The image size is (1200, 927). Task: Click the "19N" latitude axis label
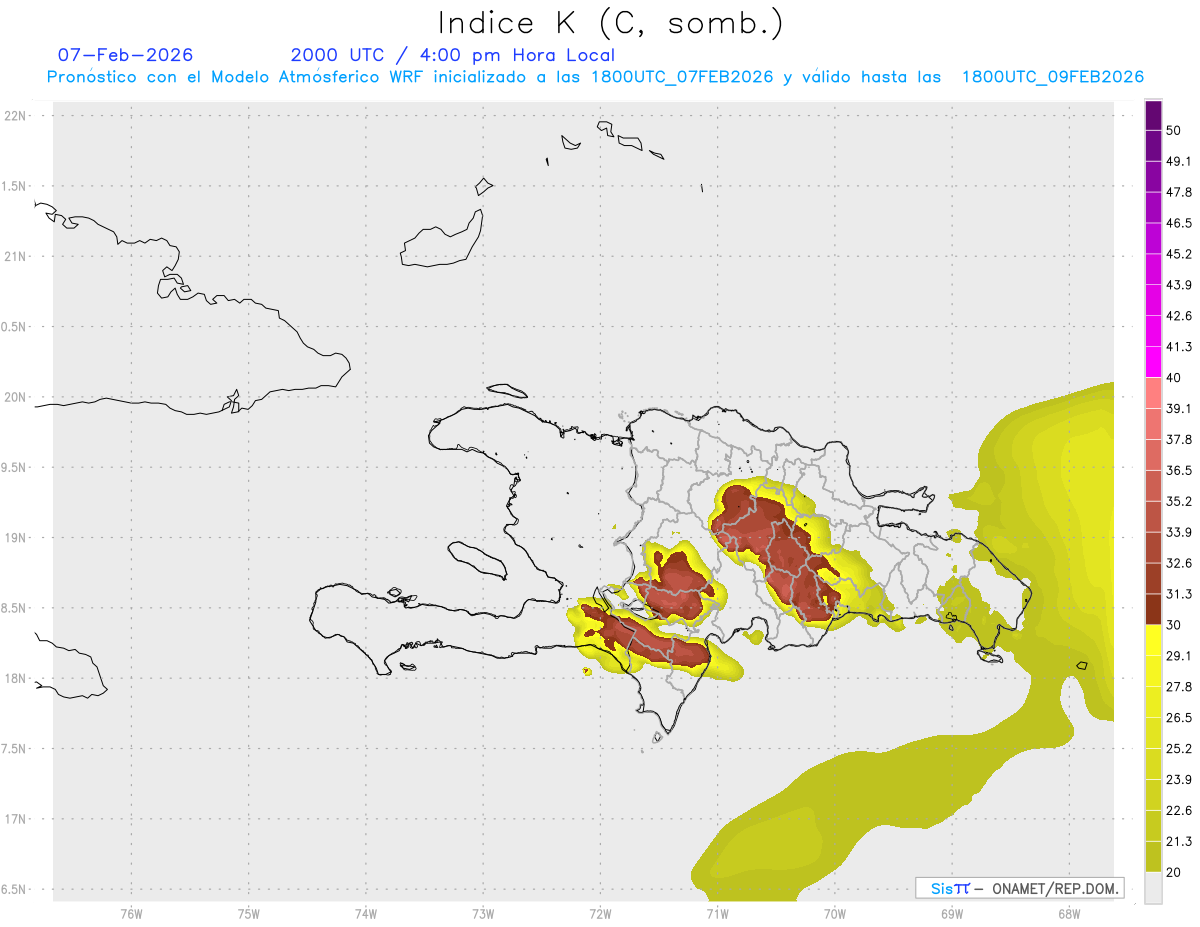(x=15, y=538)
